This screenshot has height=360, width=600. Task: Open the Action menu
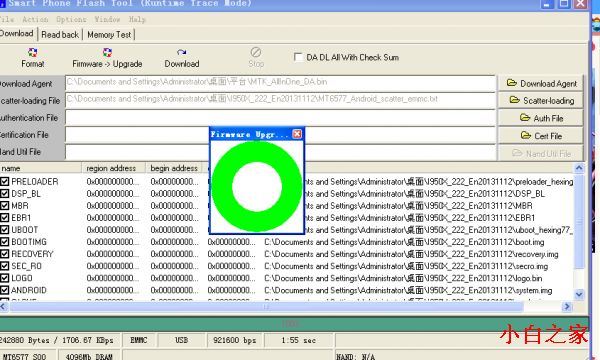(35, 19)
